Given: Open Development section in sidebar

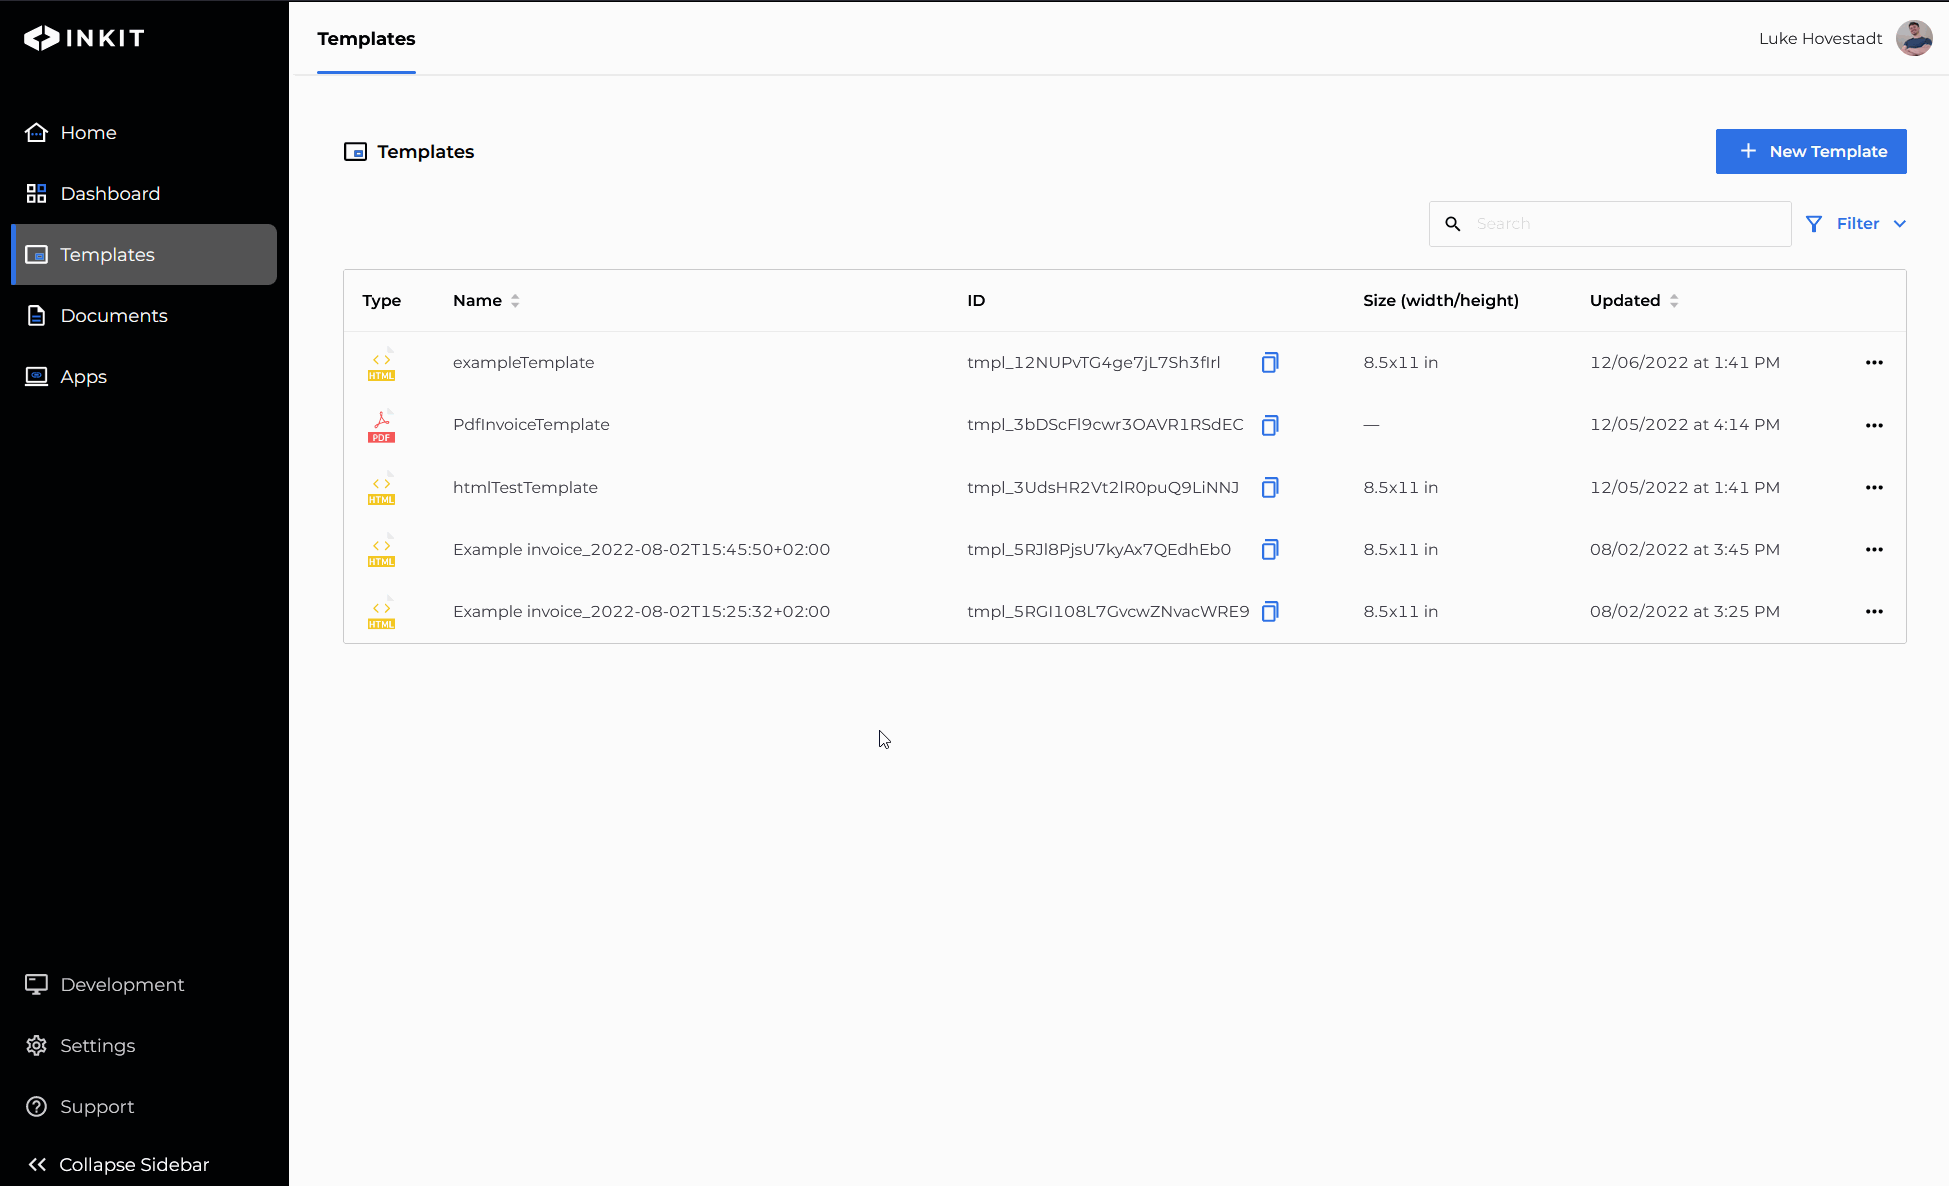Looking at the screenshot, I should click(x=122, y=985).
